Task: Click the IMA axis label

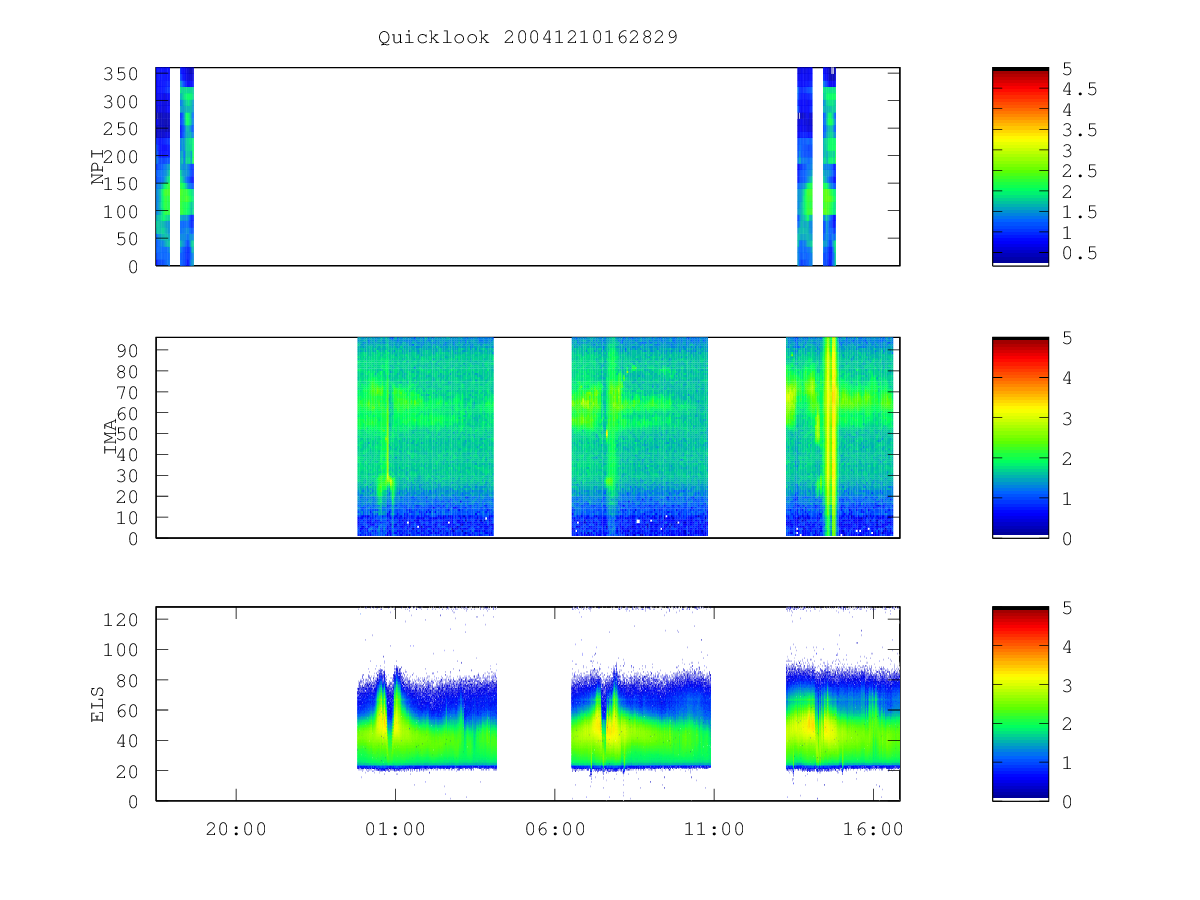Action: (x=111, y=437)
